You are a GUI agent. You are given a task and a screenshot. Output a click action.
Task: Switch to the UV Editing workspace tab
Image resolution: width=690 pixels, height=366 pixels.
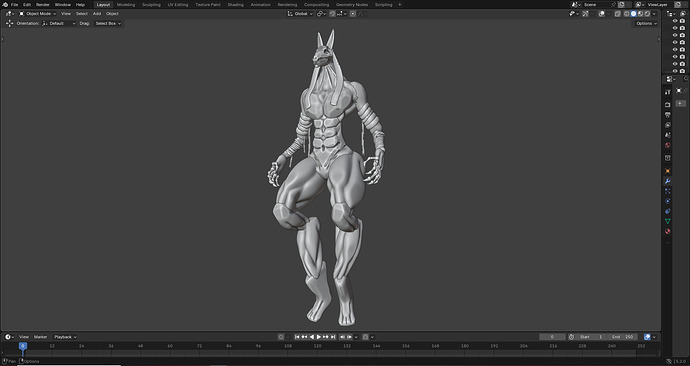click(178, 4)
